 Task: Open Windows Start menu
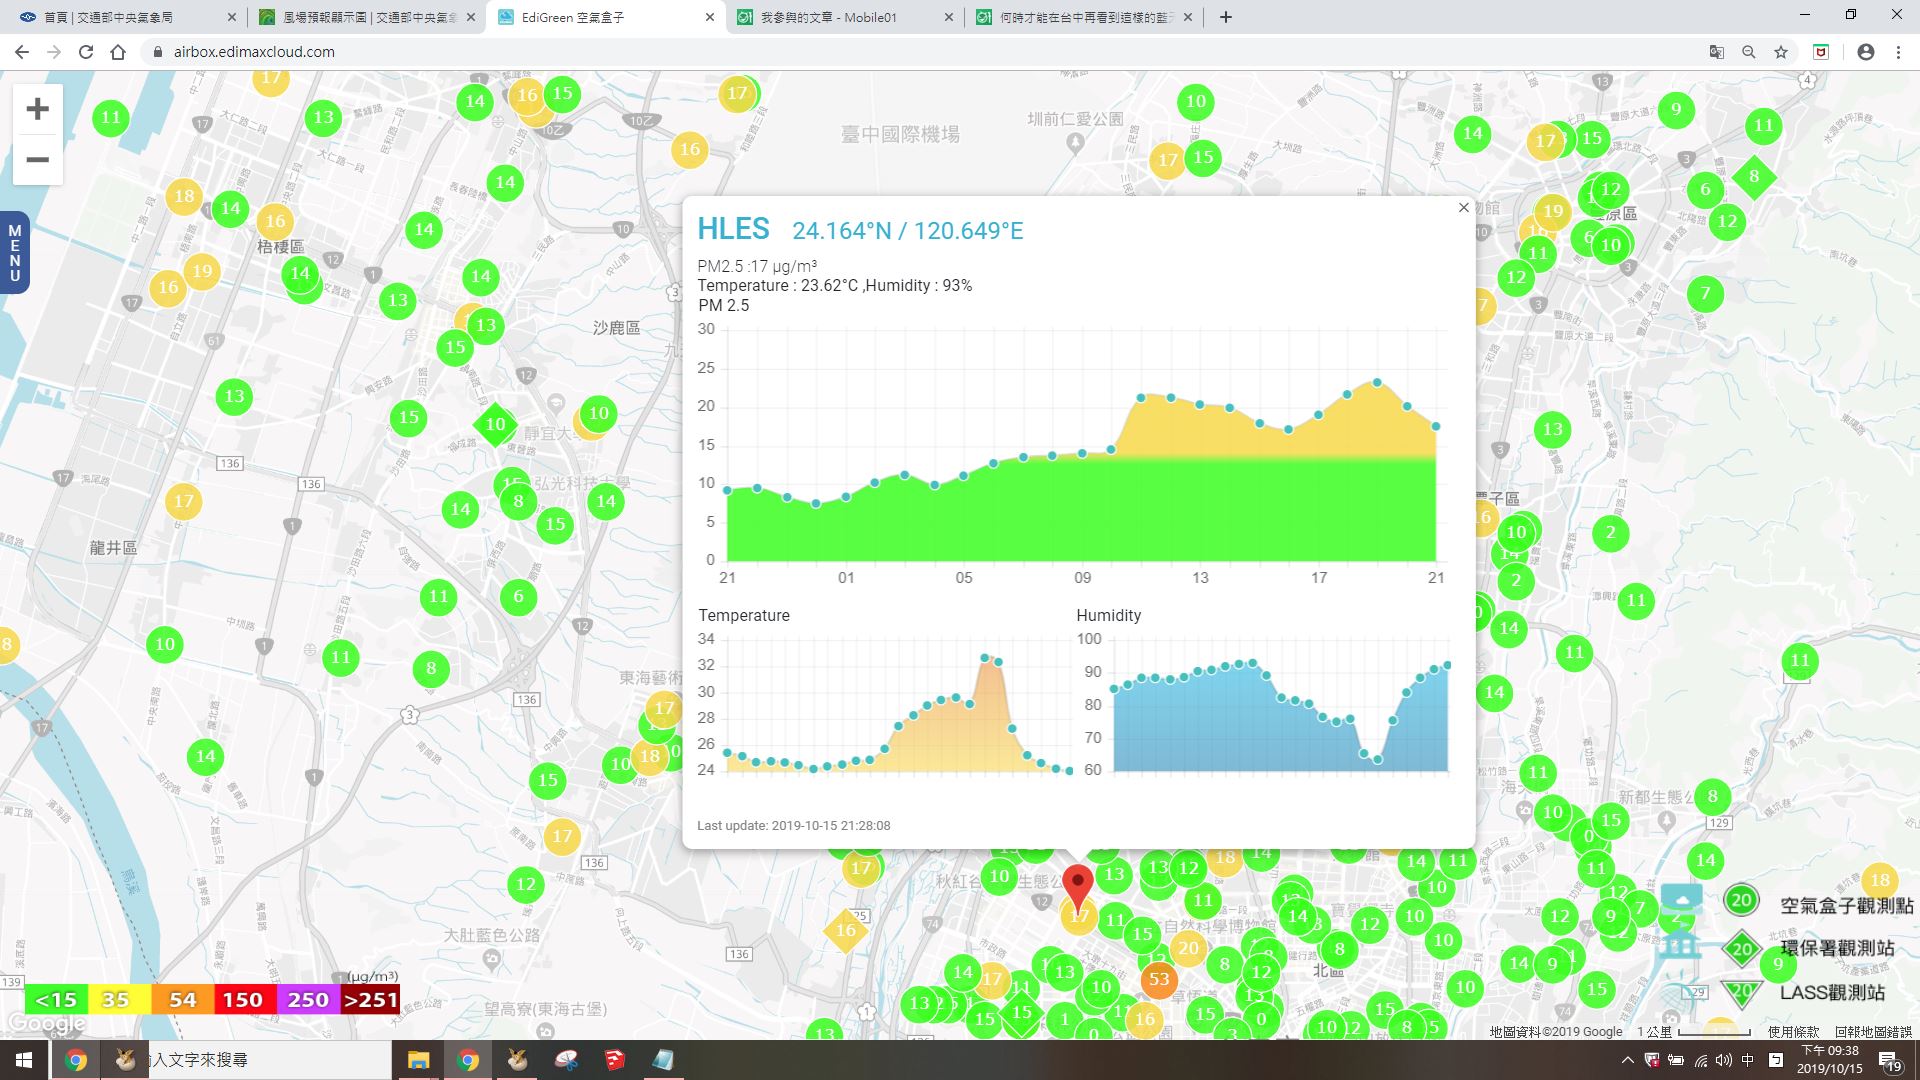(x=24, y=1060)
